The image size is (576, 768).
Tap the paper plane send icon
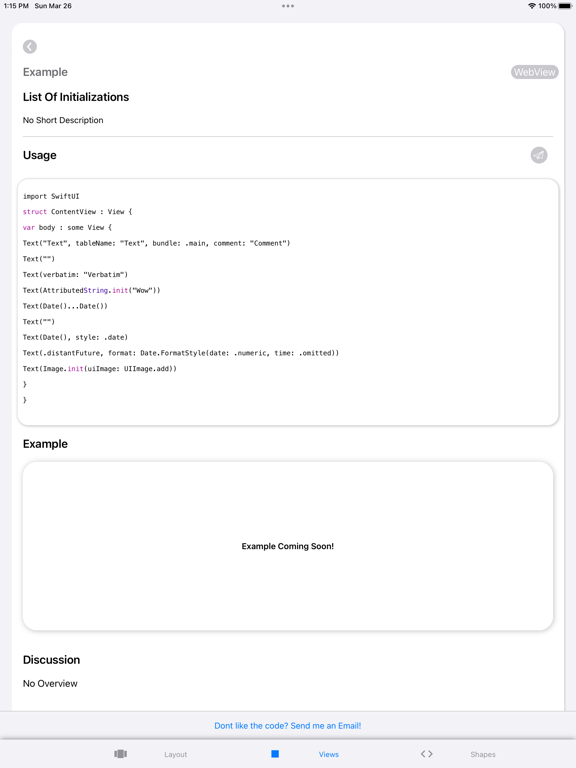[x=539, y=155]
